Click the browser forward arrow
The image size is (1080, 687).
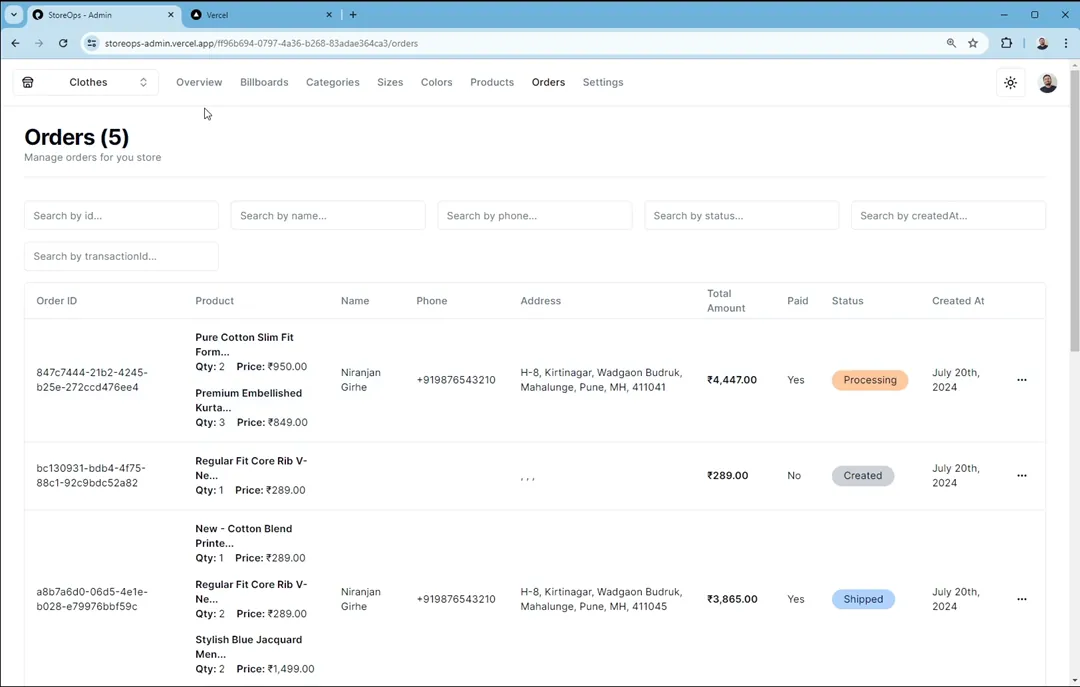[39, 43]
